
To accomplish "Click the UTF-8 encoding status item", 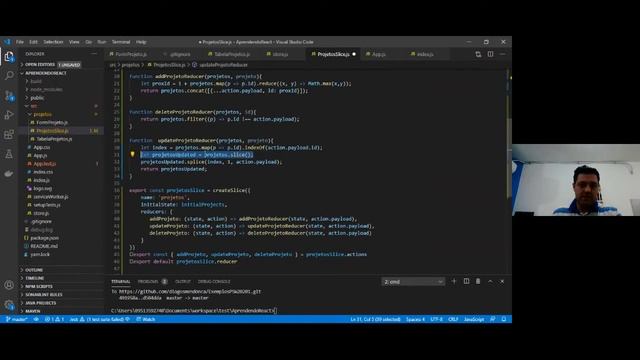I will [x=436, y=319].
